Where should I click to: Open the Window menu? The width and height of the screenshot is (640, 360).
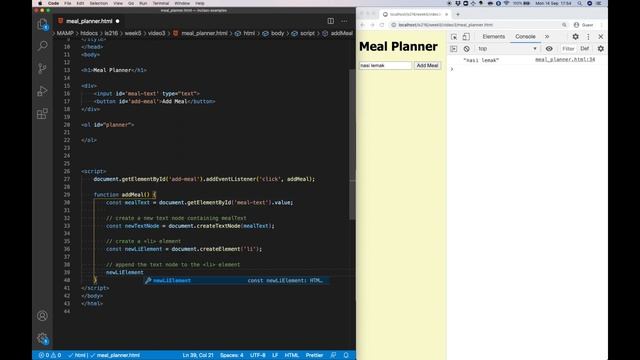tap(182, 3)
